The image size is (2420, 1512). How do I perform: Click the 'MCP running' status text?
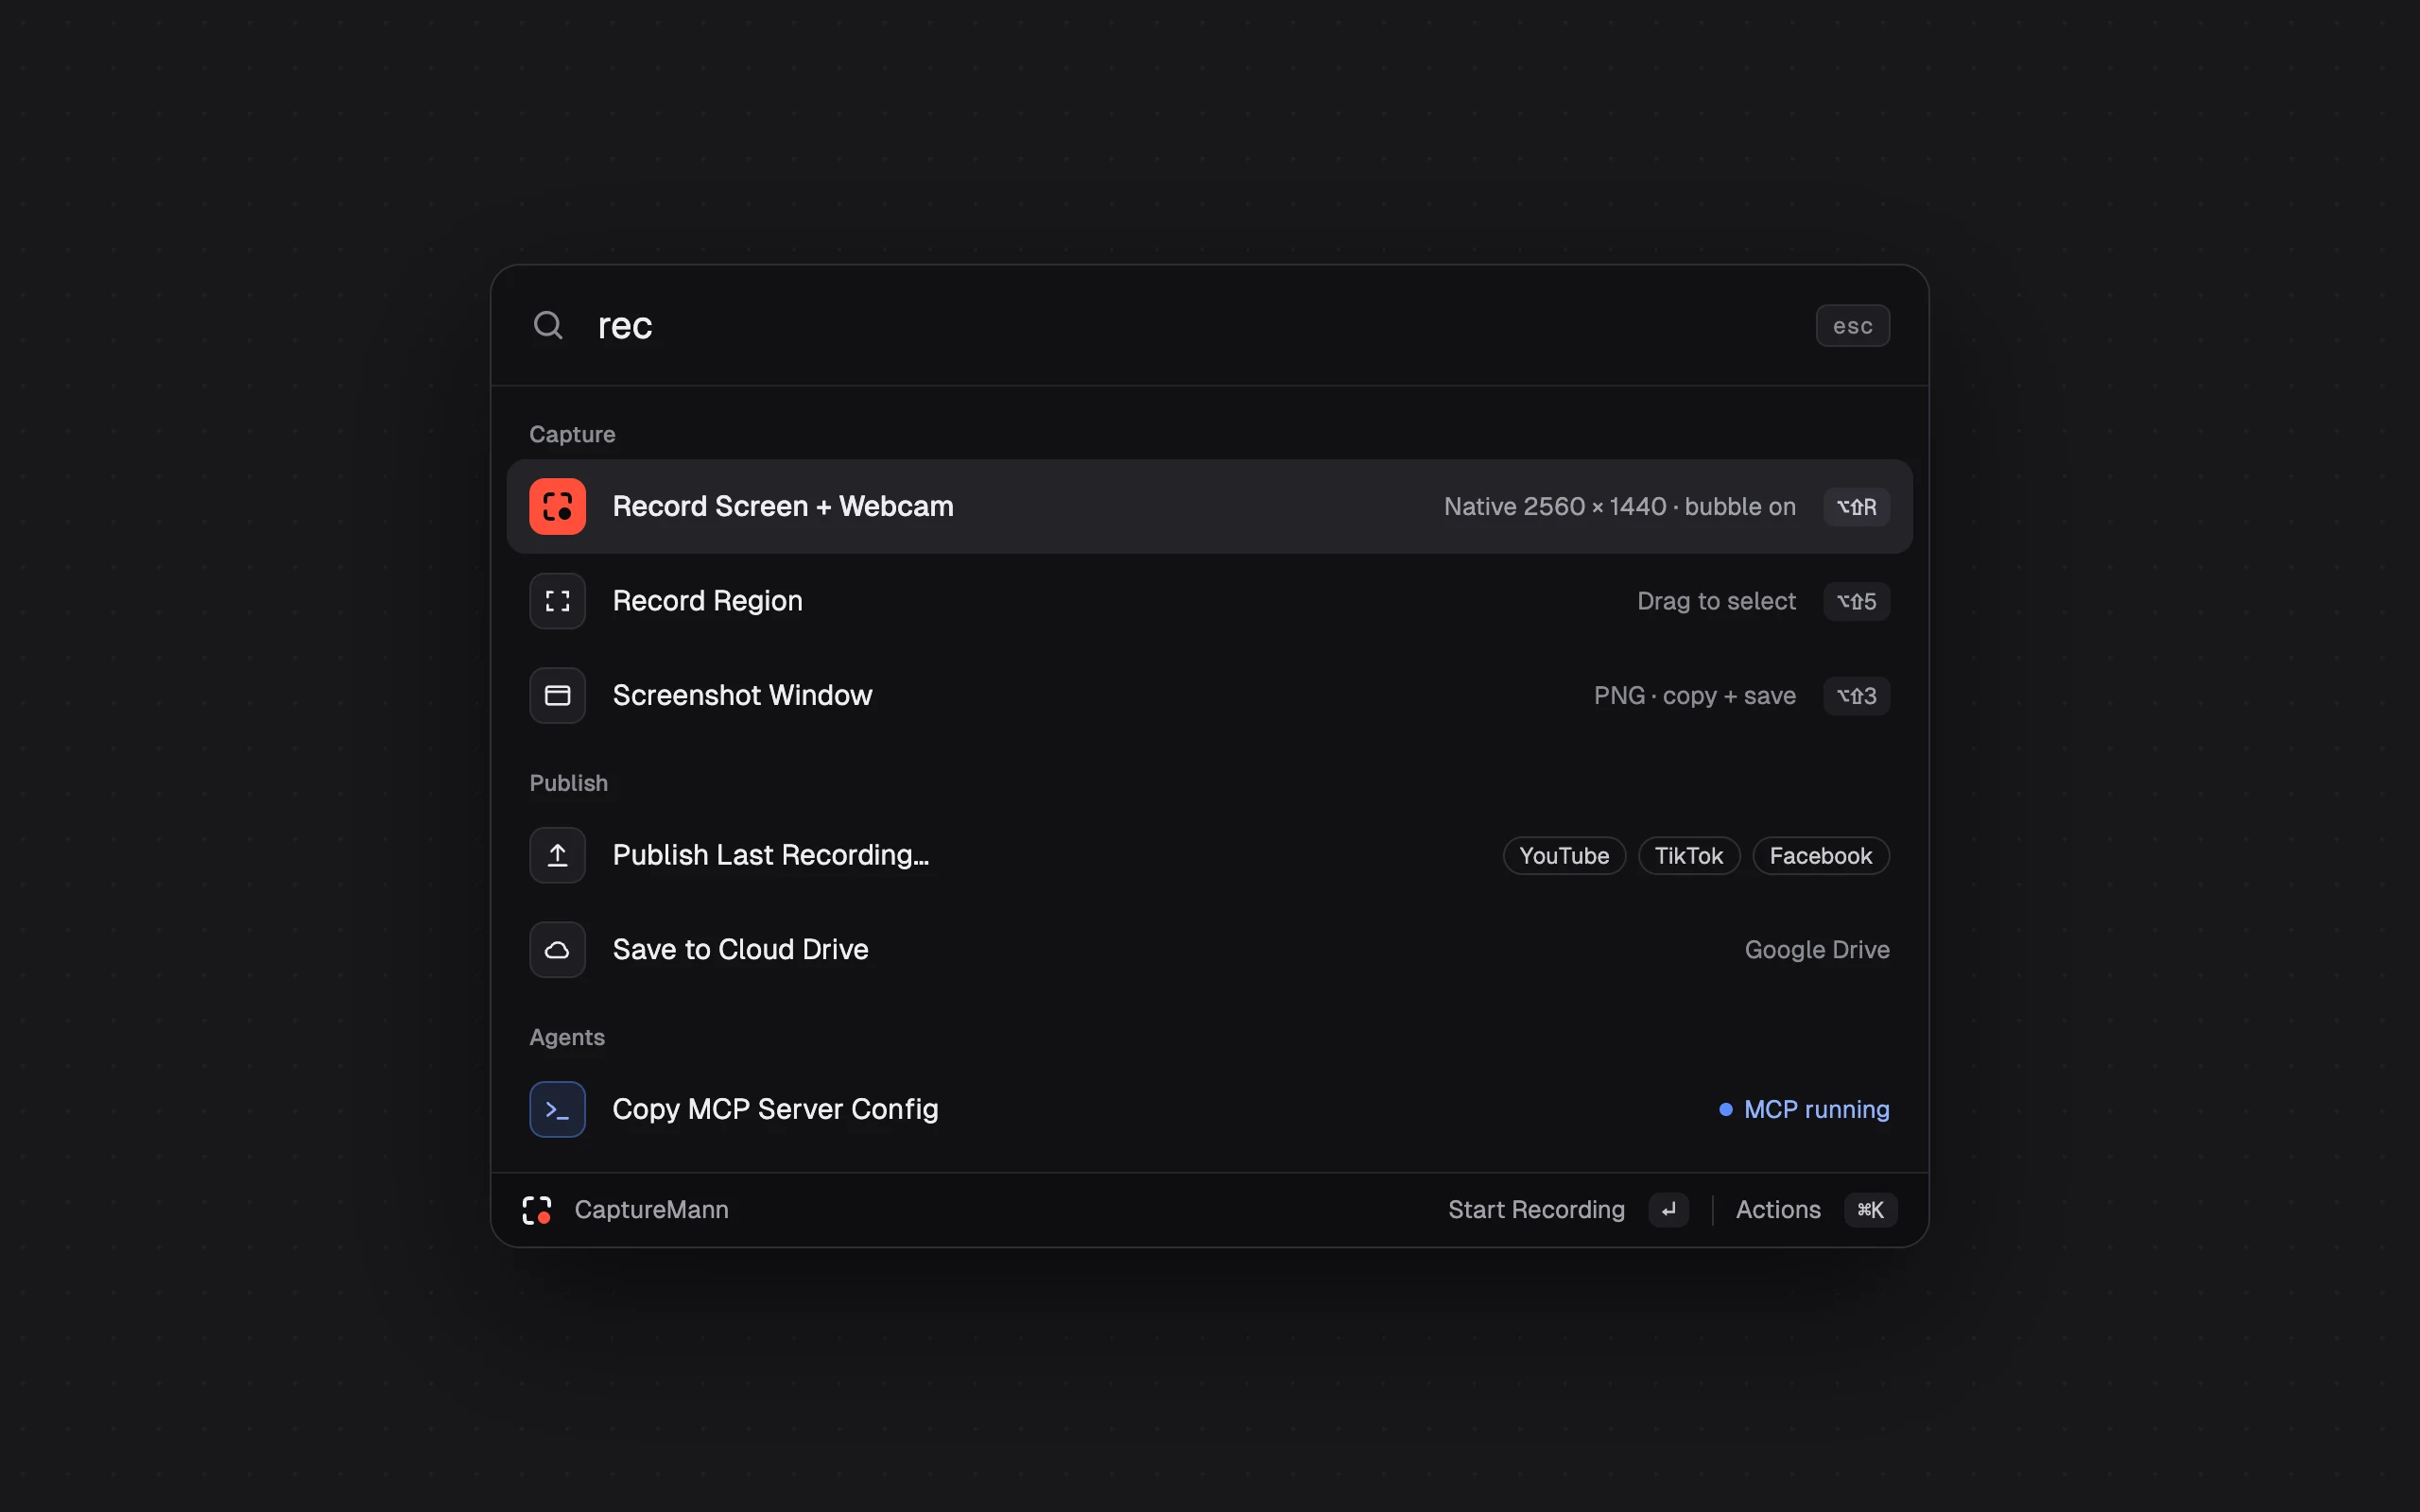1816,1110
